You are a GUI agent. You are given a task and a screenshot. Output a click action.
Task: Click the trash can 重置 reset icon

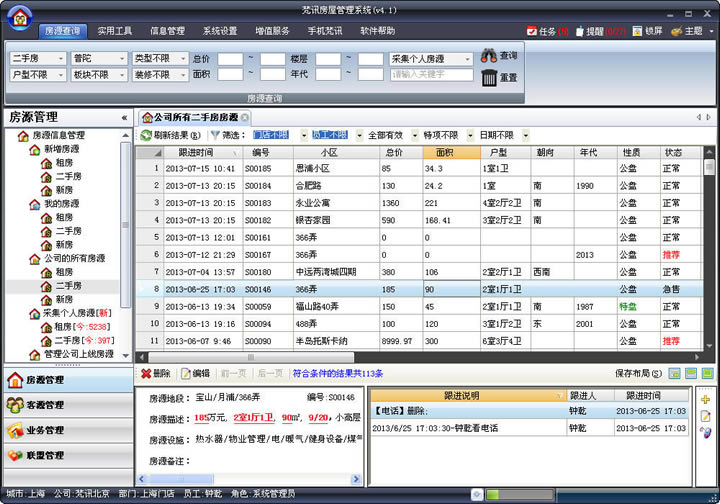[x=489, y=78]
